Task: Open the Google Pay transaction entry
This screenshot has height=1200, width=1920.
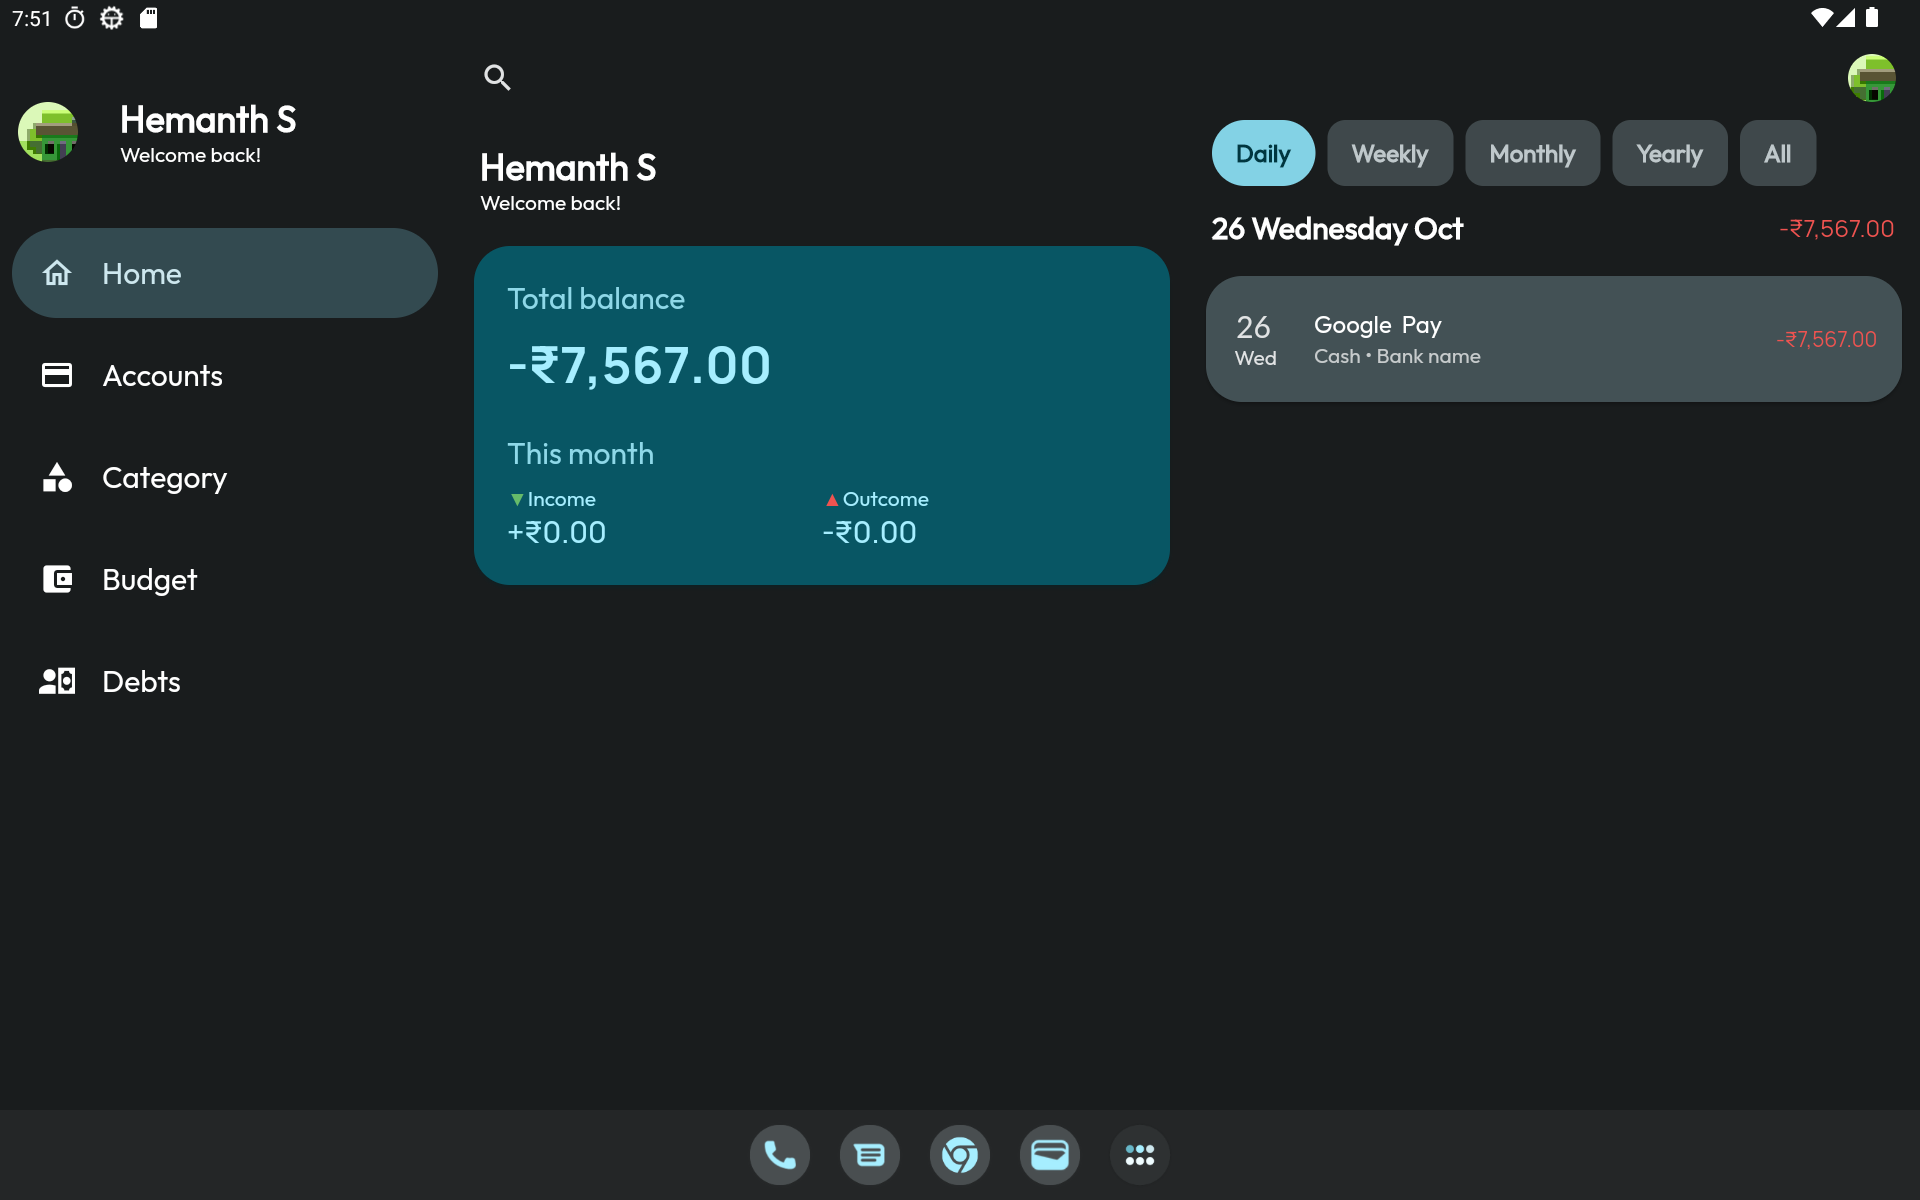Action: point(1553,339)
